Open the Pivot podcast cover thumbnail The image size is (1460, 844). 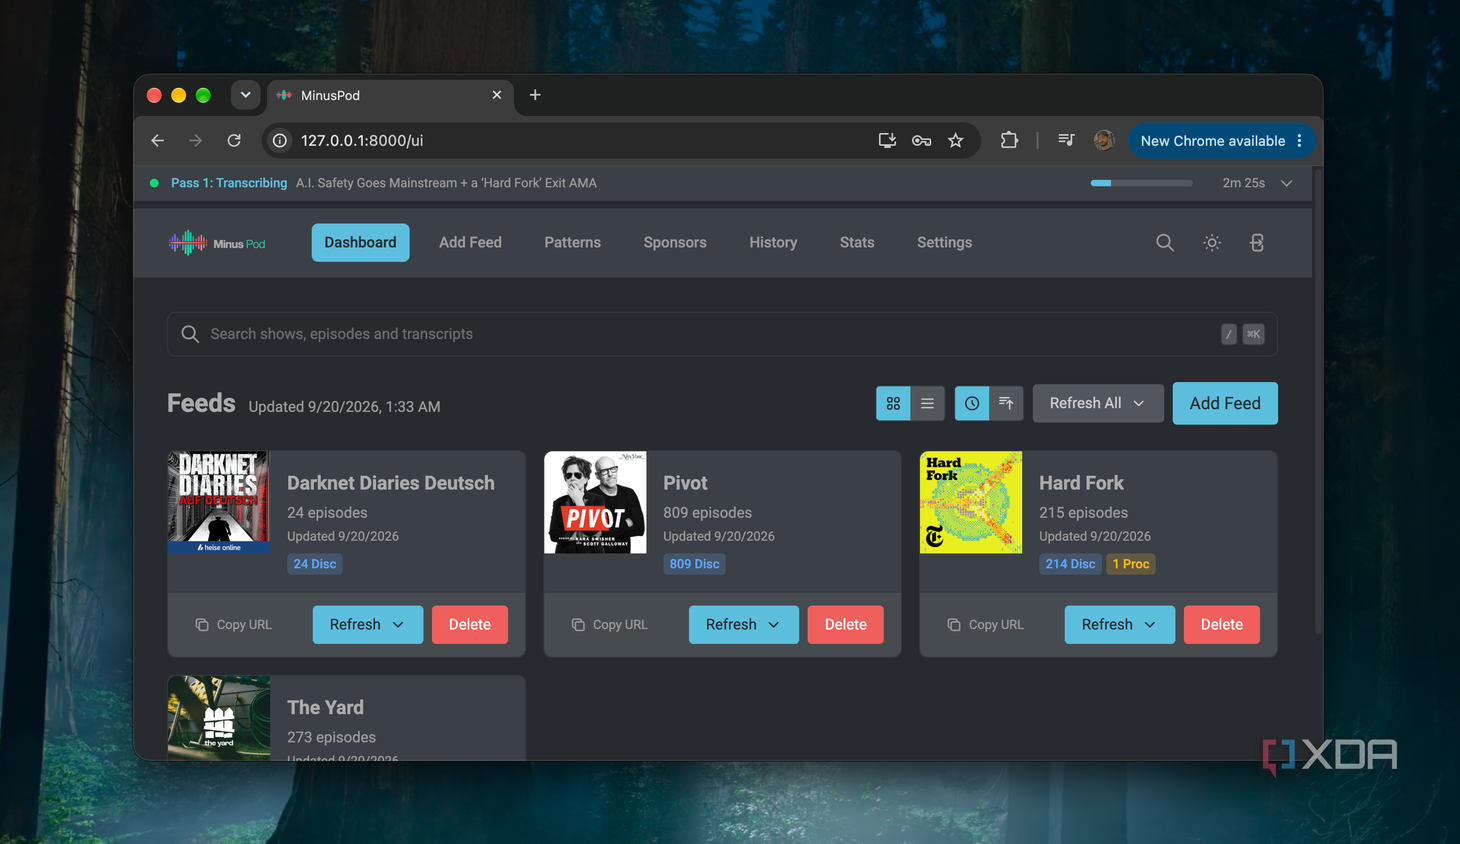(595, 502)
